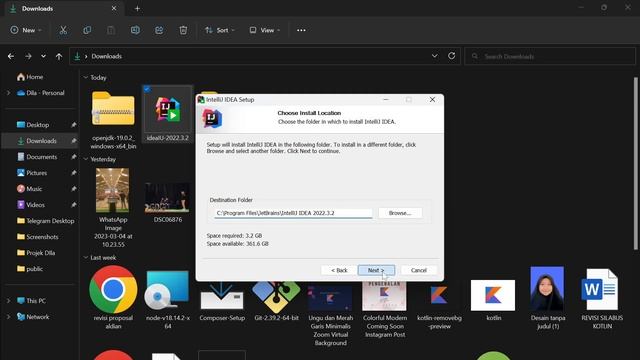Open Projek Dila folder in sidebar
This screenshot has width=640, height=360.
tap(36, 253)
